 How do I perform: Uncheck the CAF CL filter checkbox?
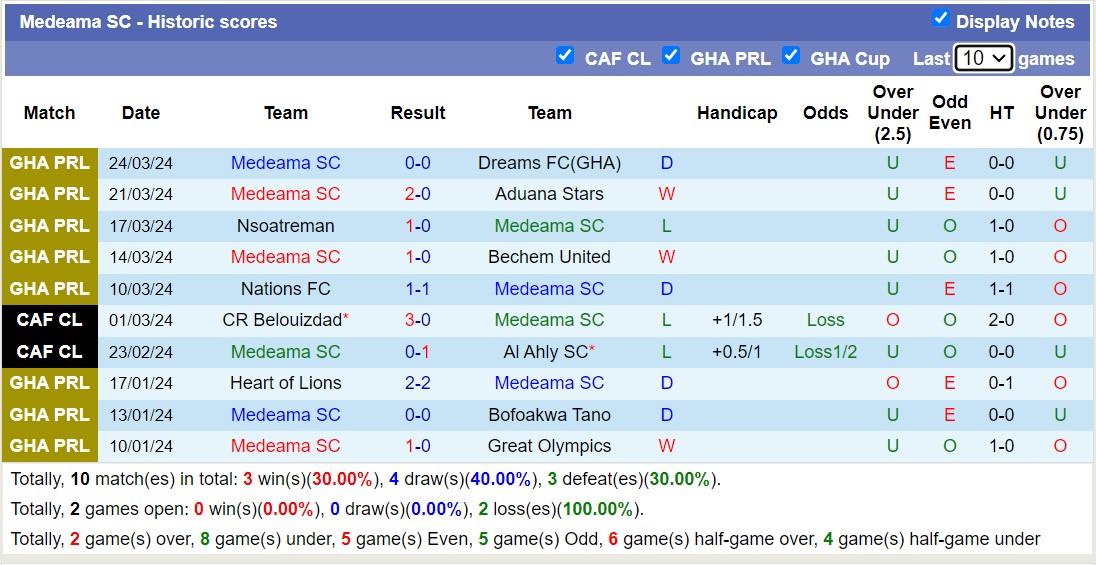(565, 55)
